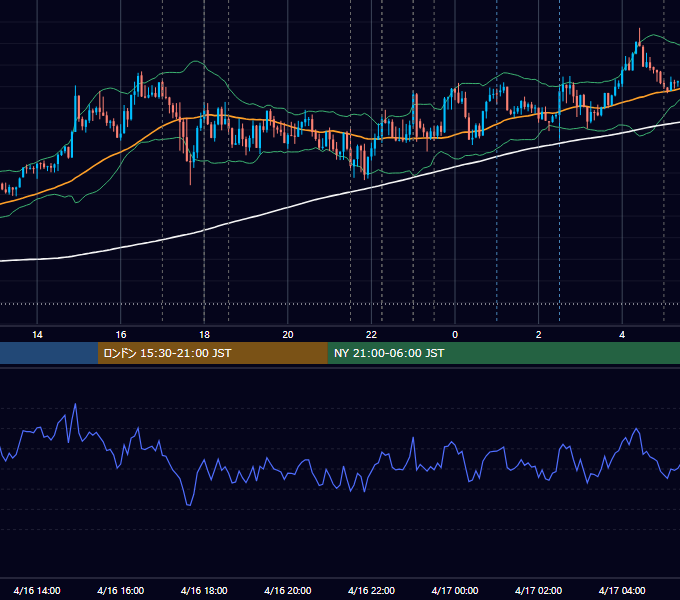The height and width of the screenshot is (600, 680).
Task: Select the 18 hour label on price axis
Action: pyautogui.click(x=204, y=335)
